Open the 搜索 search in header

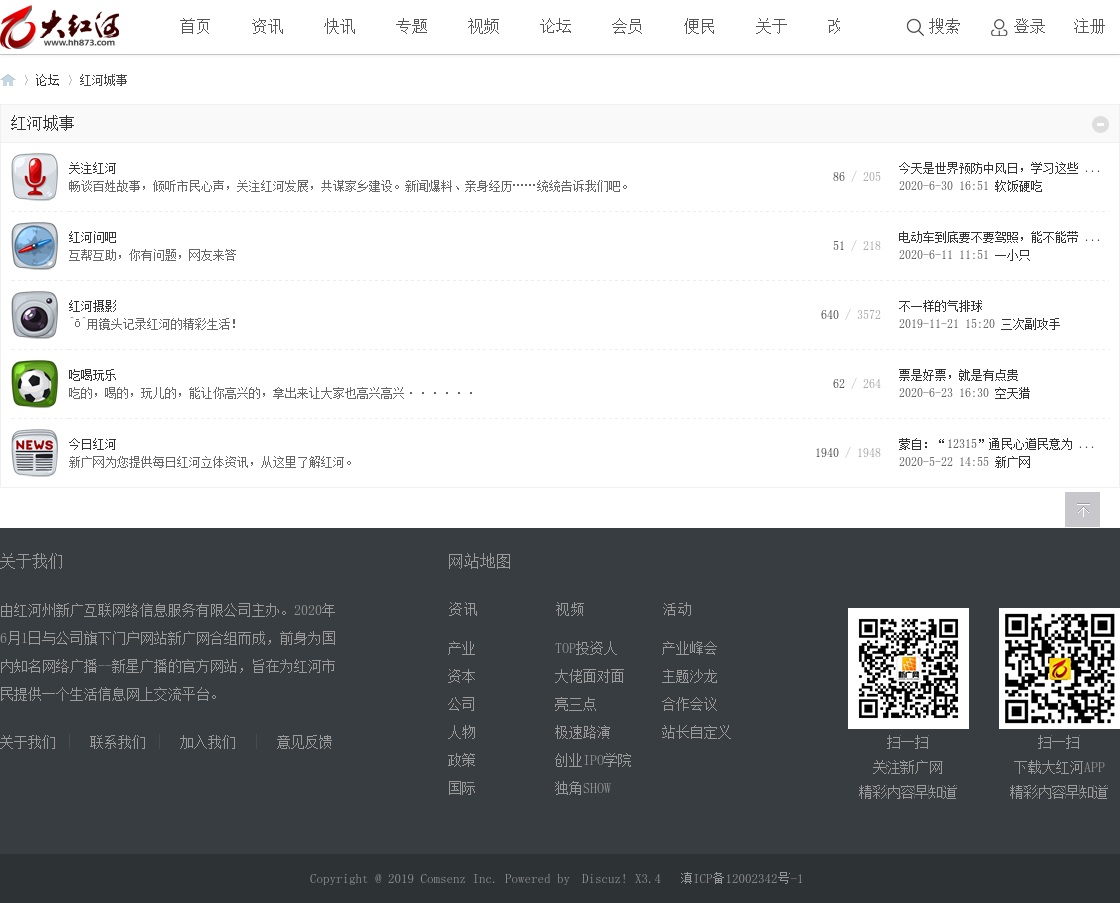933,27
